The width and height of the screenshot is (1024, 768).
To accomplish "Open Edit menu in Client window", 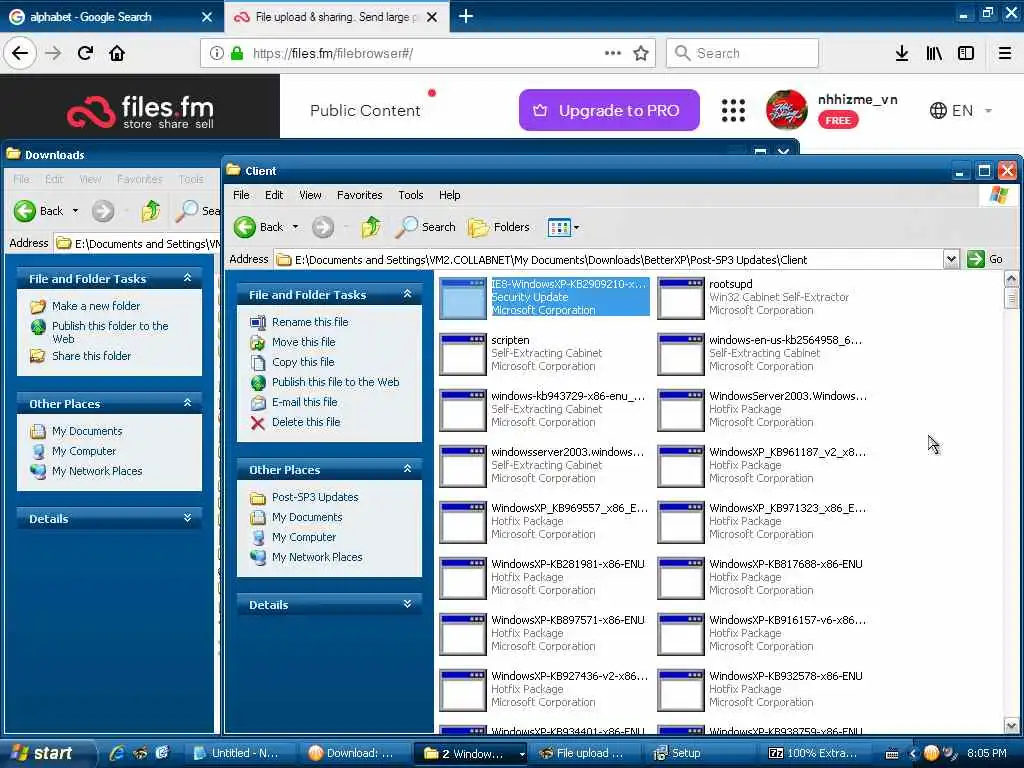I will click(274, 195).
